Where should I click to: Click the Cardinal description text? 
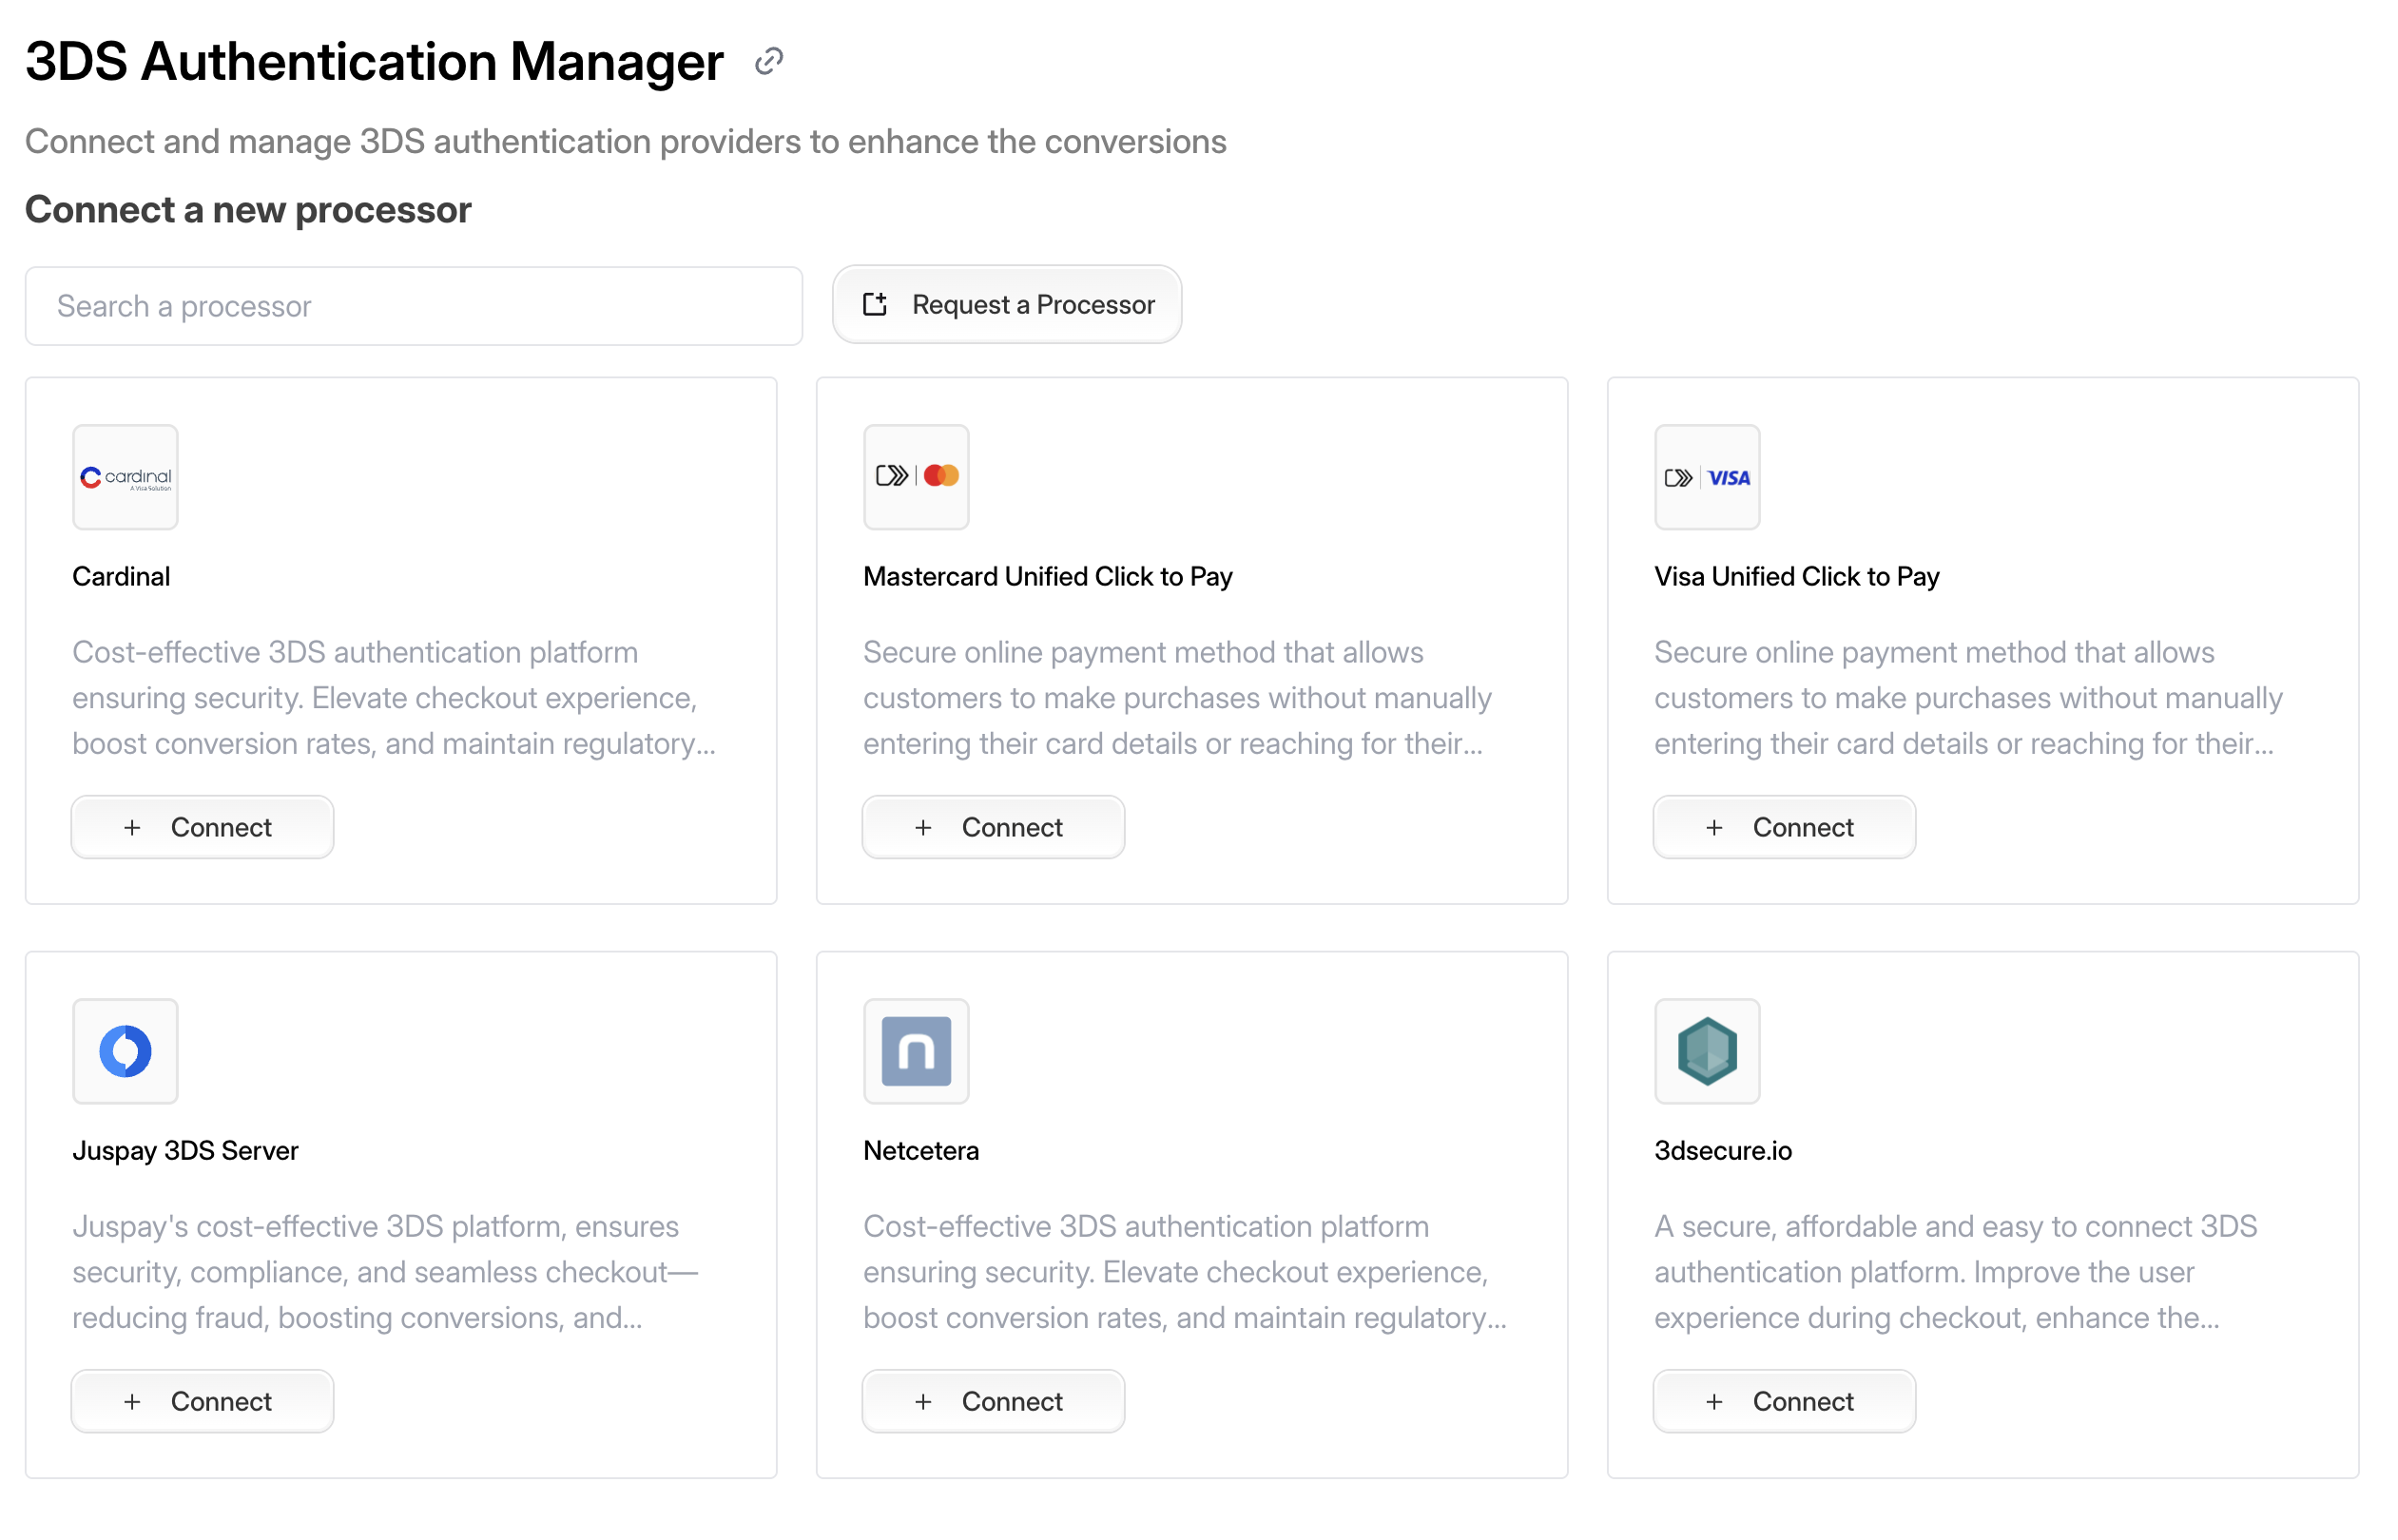tap(393, 697)
